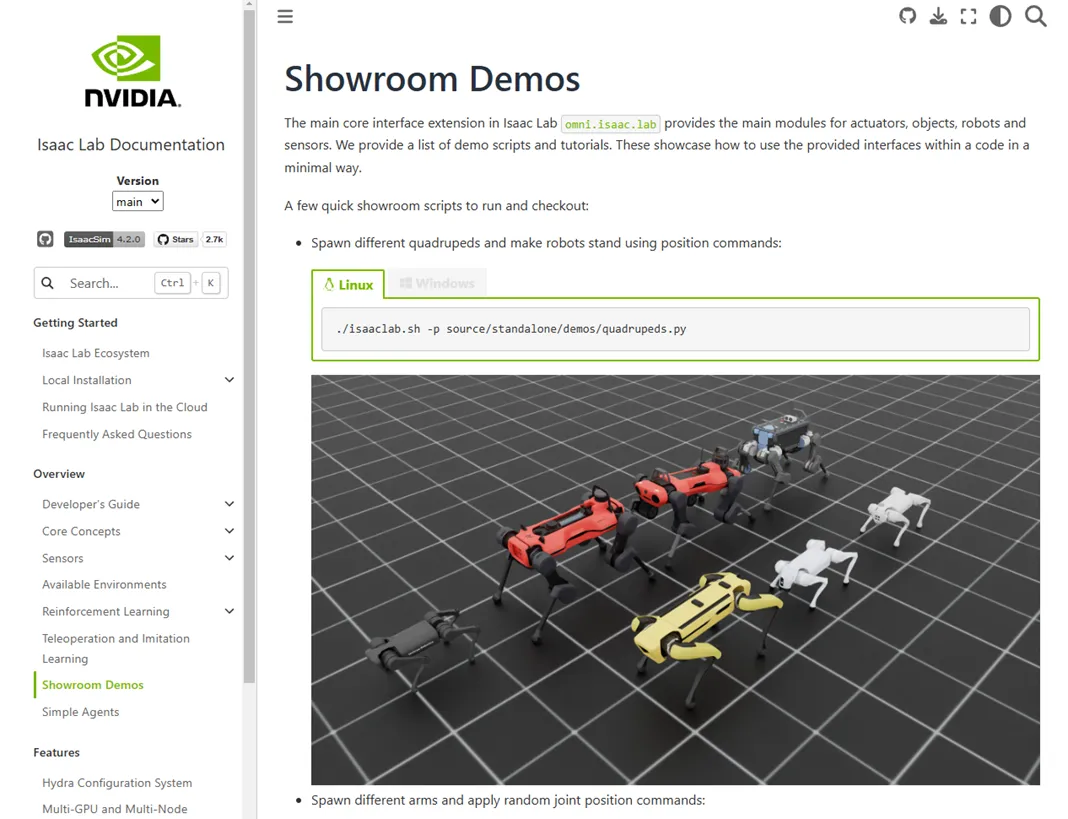The image size is (1068, 819).
Task: Toggle light/dark theme icon
Action: click(1000, 16)
